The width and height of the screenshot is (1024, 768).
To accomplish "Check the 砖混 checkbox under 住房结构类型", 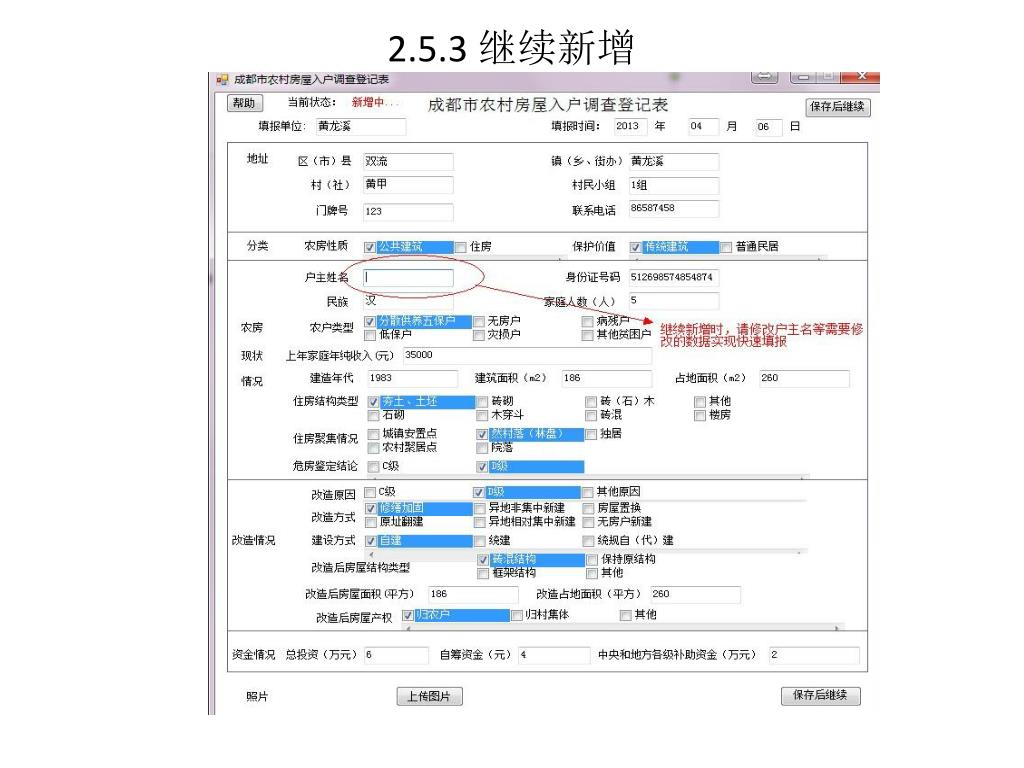I will coord(591,415).
